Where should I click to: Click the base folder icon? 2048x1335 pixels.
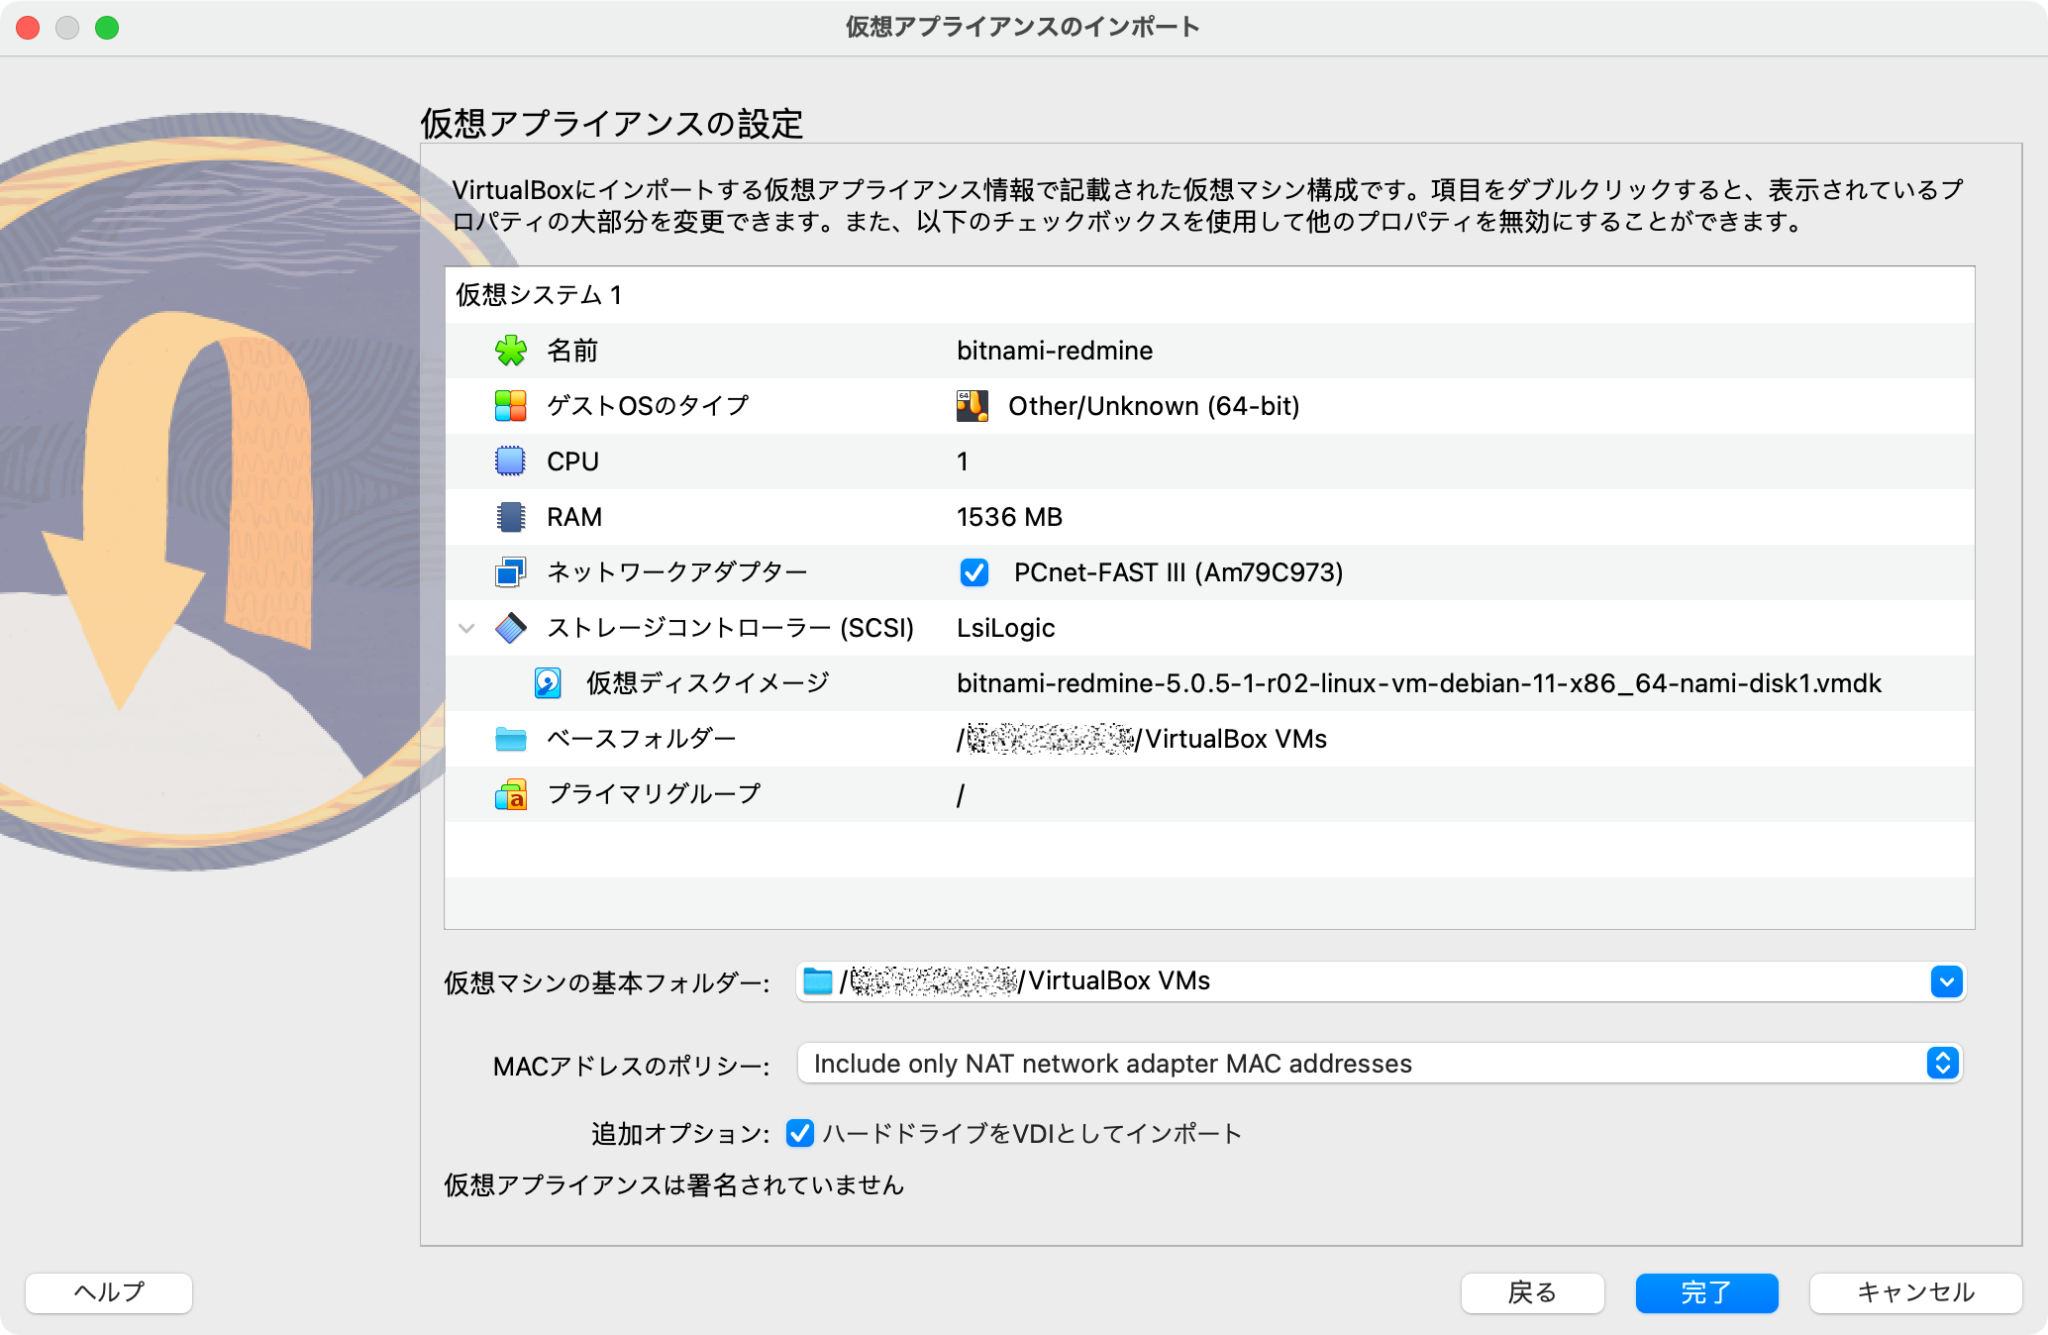click(511, 739)
